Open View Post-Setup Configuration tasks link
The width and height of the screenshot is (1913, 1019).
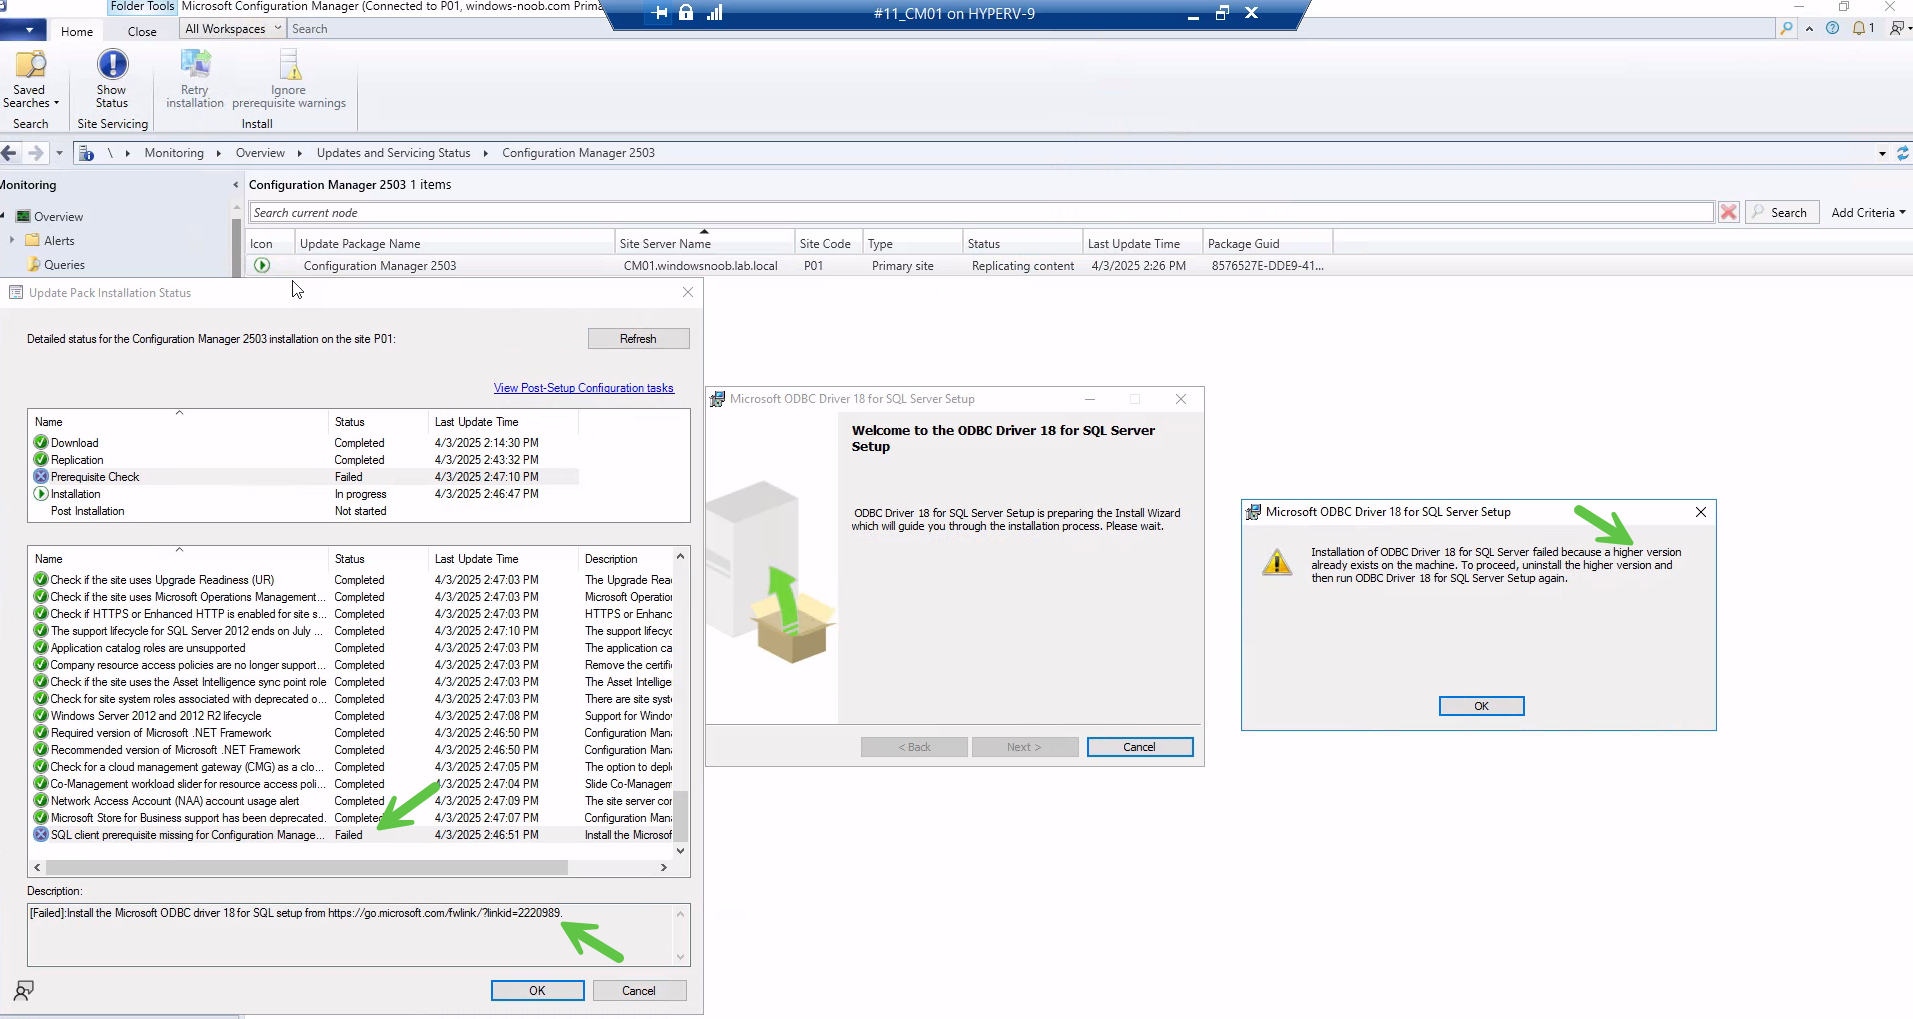click(x=584, y=388)
